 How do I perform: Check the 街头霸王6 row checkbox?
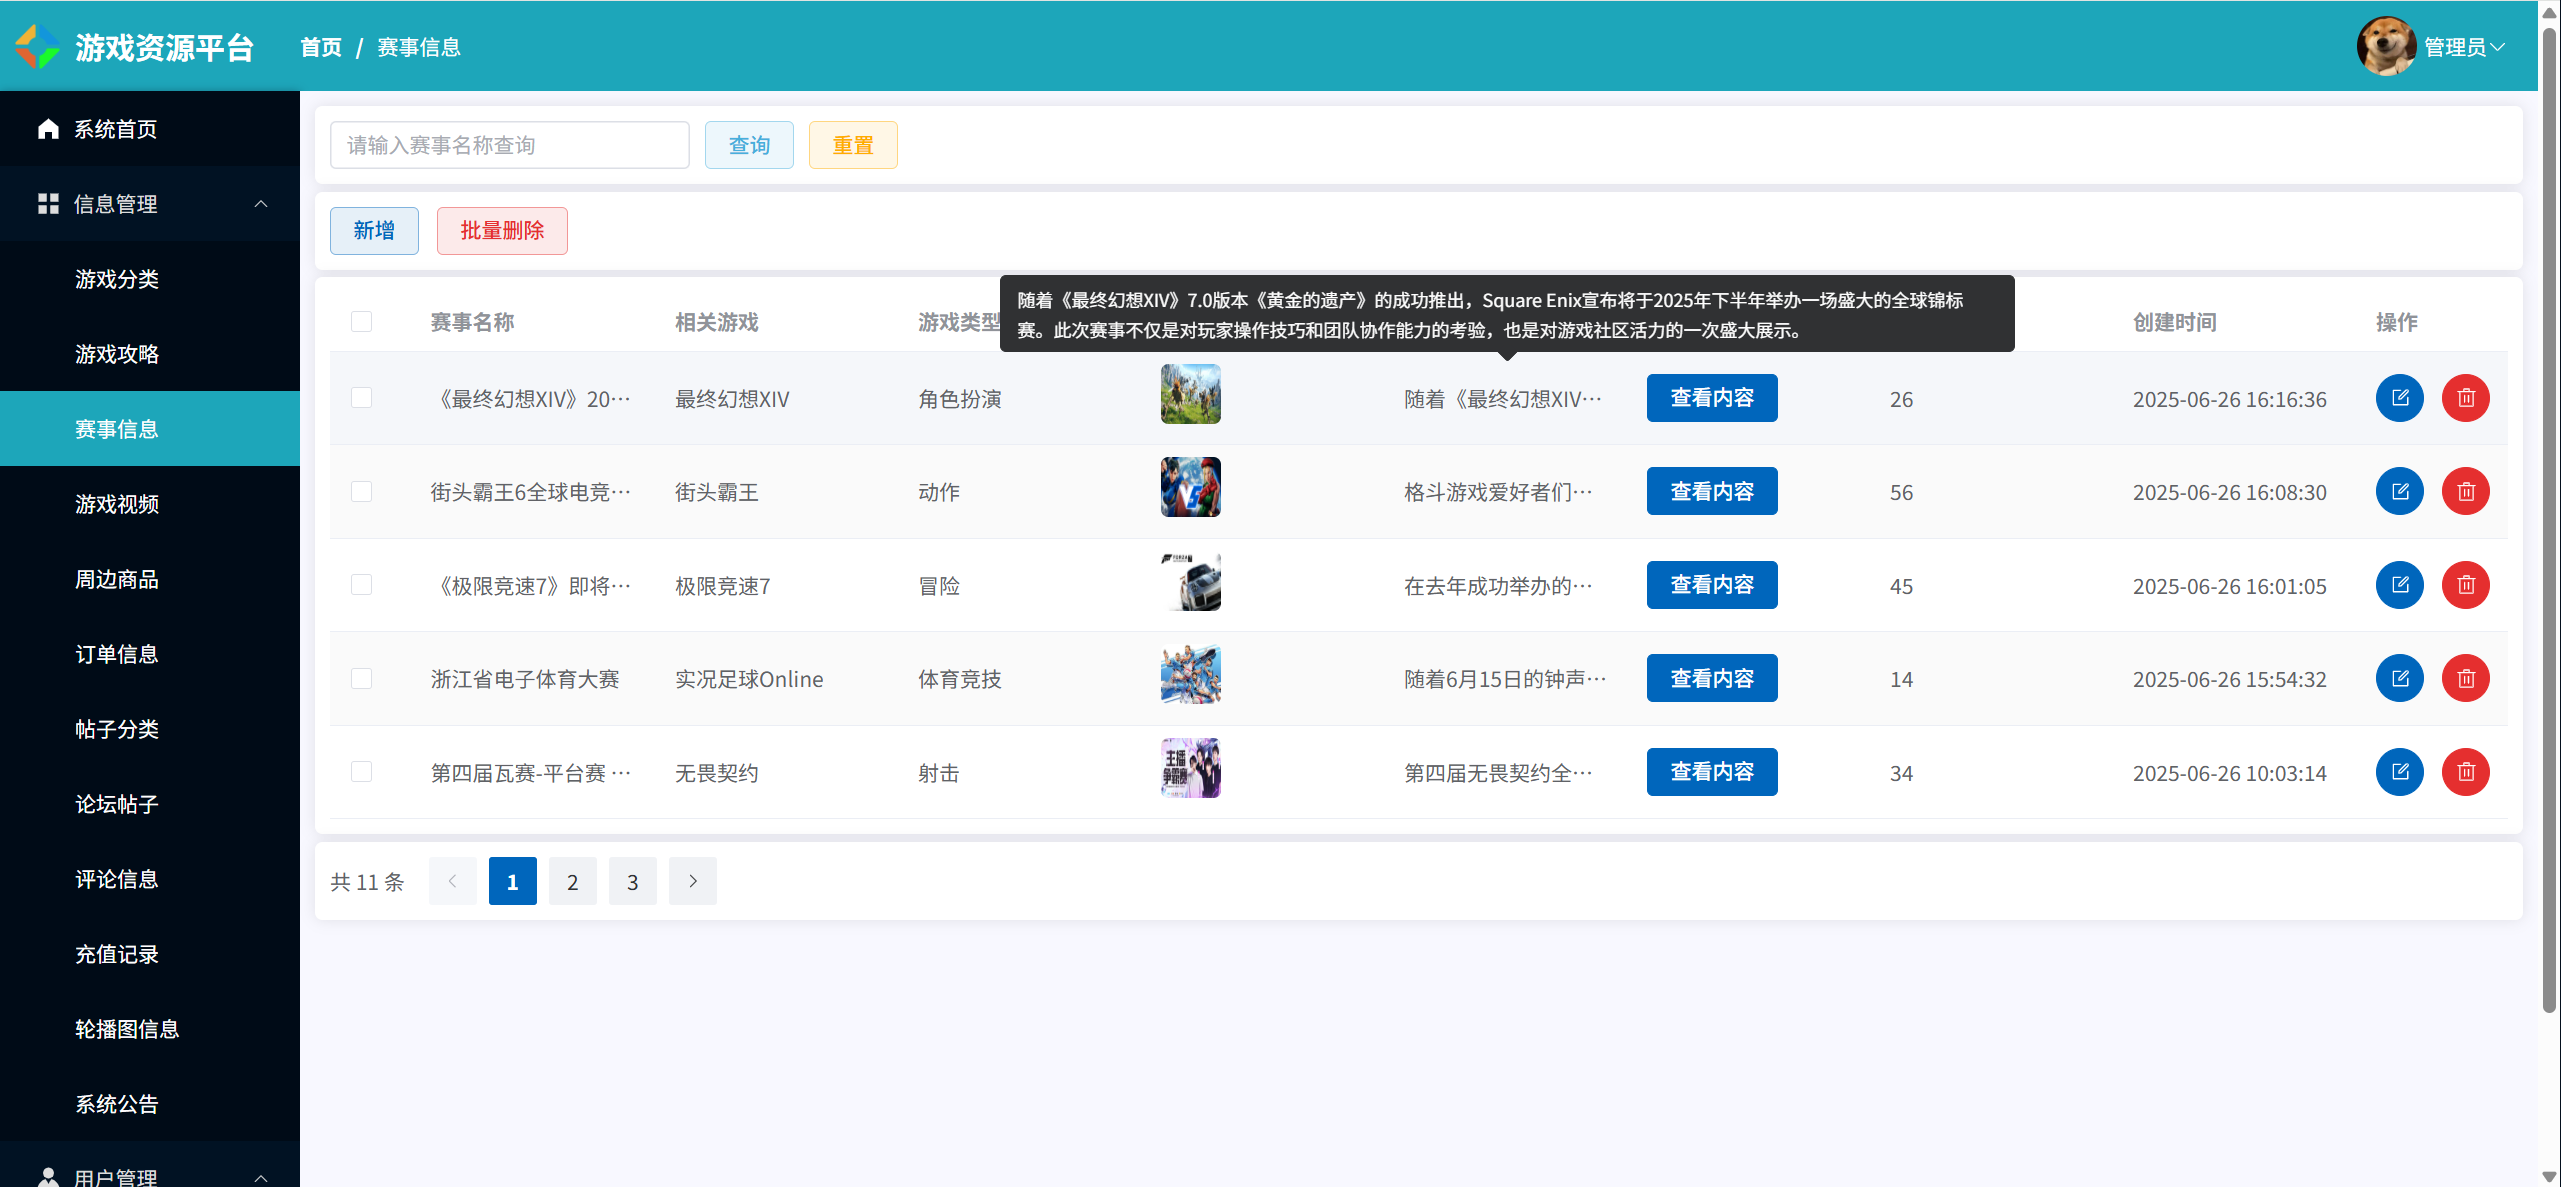pos(361,492)
